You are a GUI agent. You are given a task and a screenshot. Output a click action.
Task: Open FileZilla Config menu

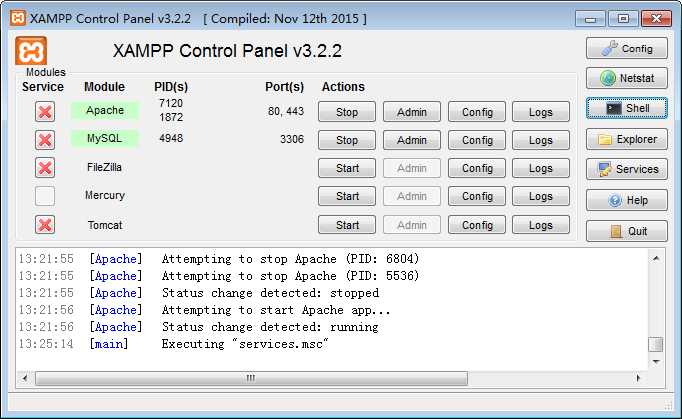(x=477, y=168)
